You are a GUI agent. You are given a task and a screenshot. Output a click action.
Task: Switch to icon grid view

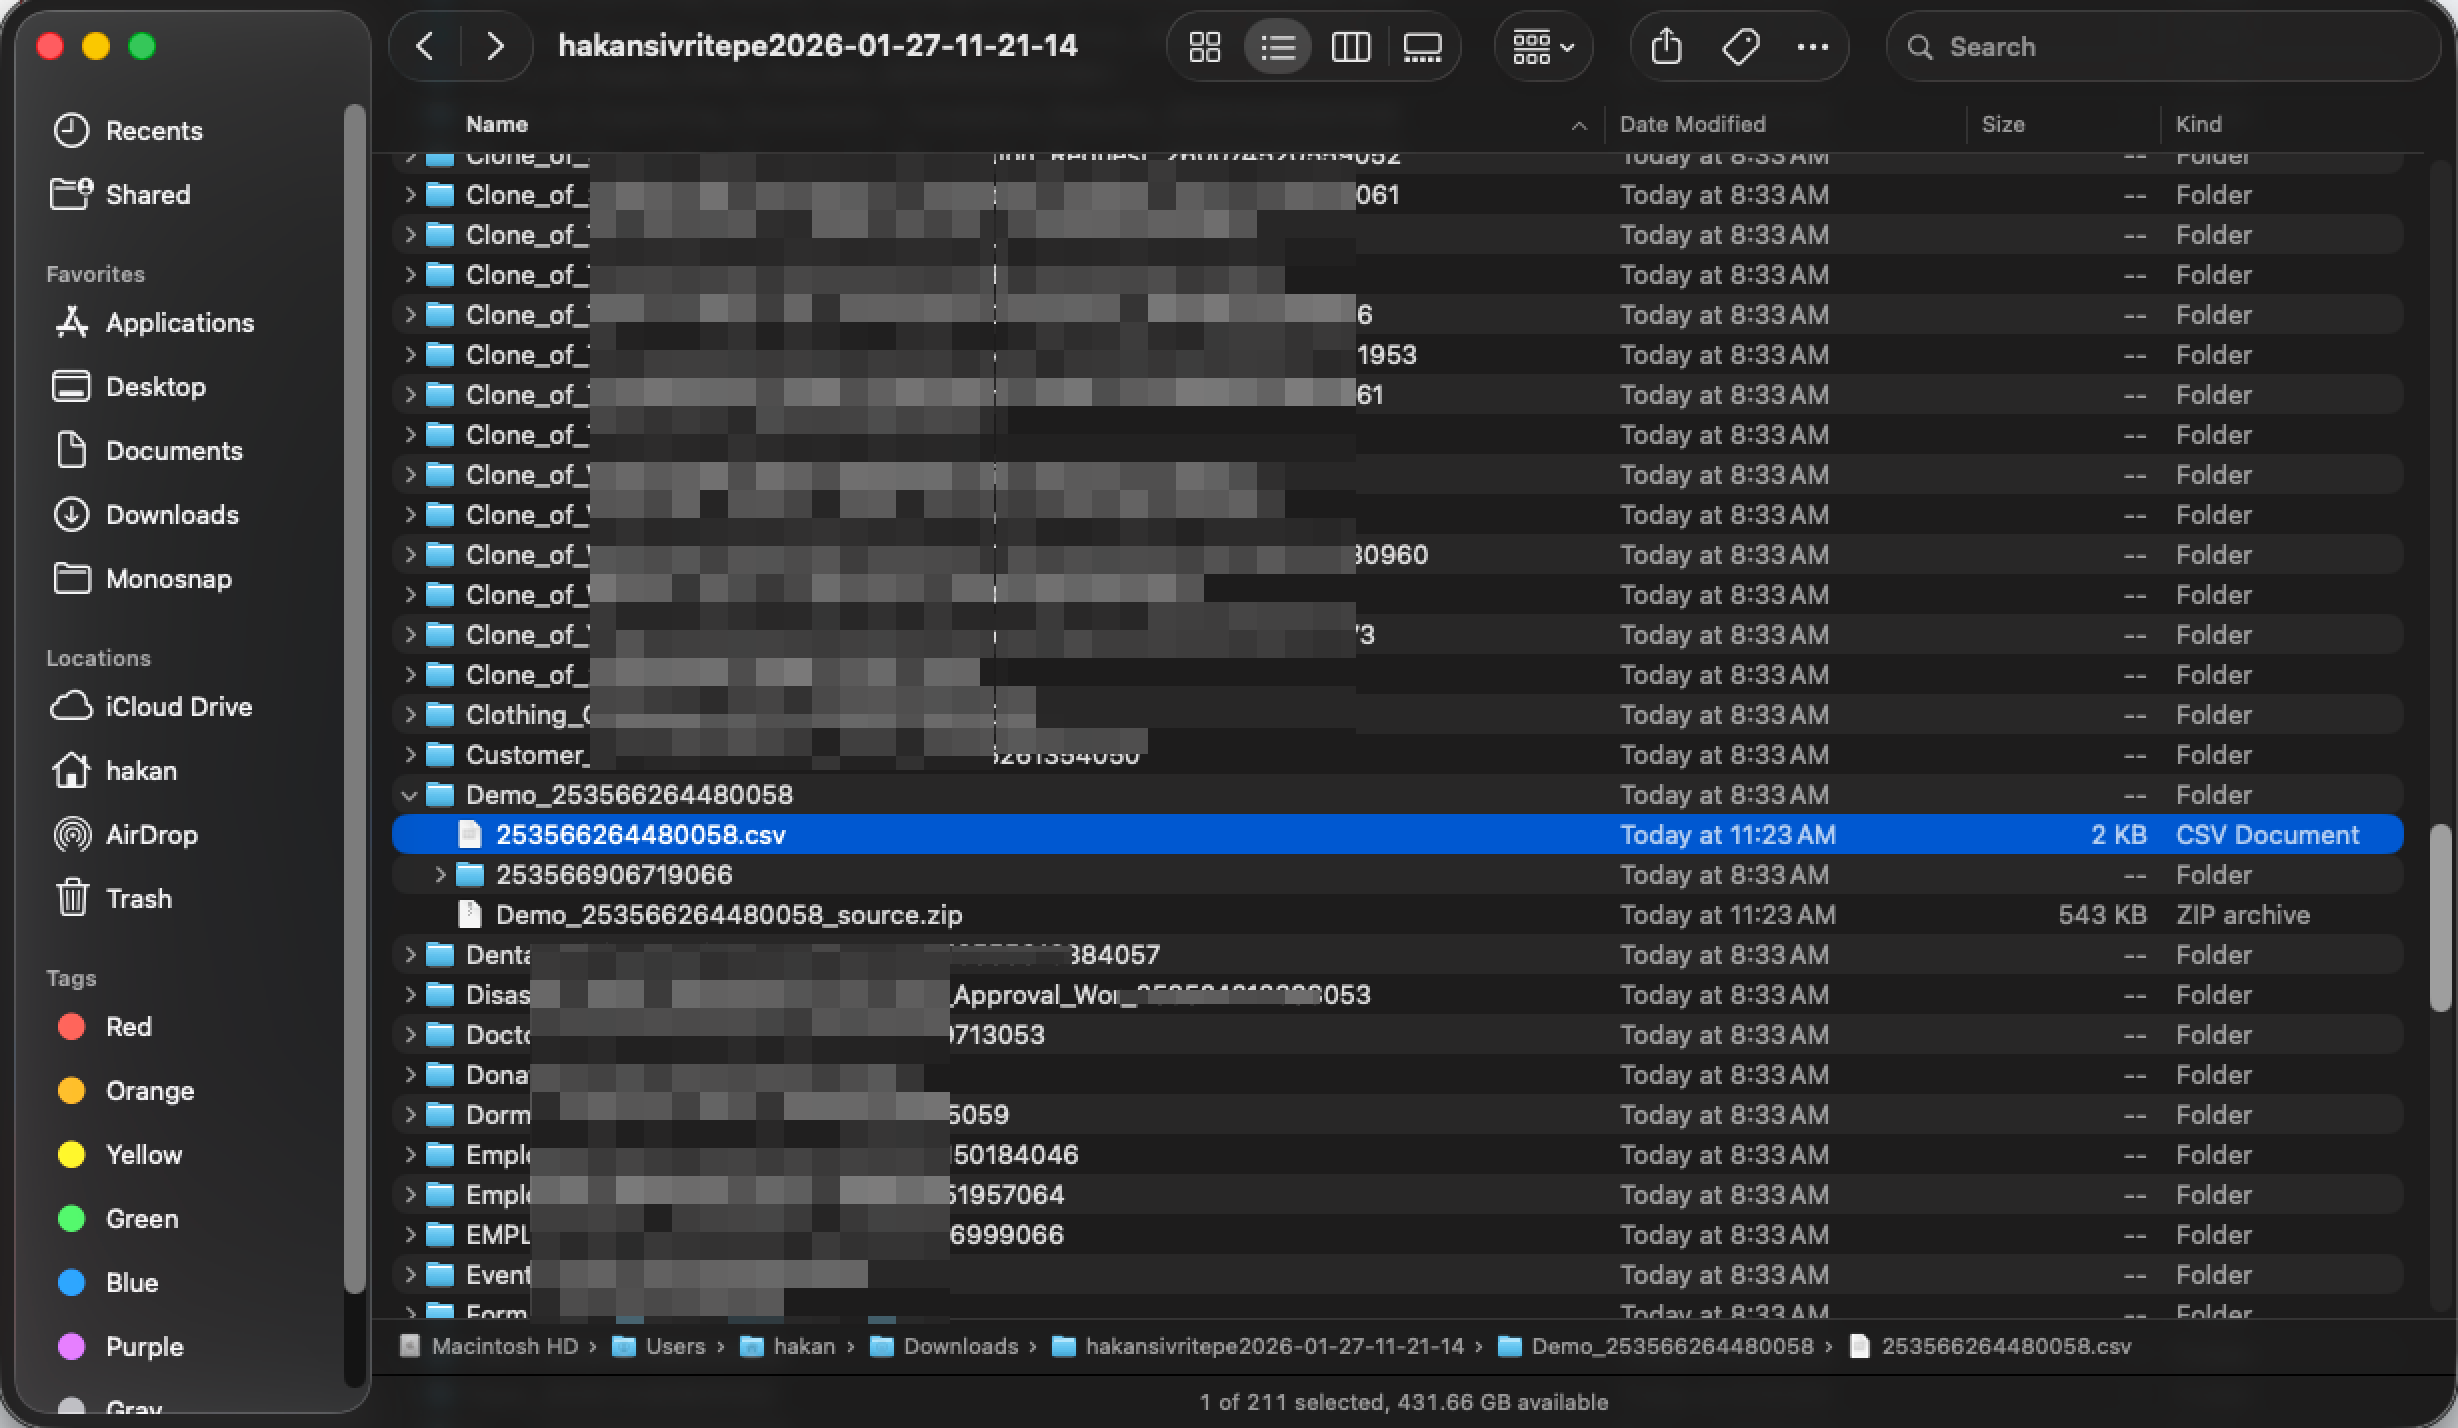(x=1205, y=46)
